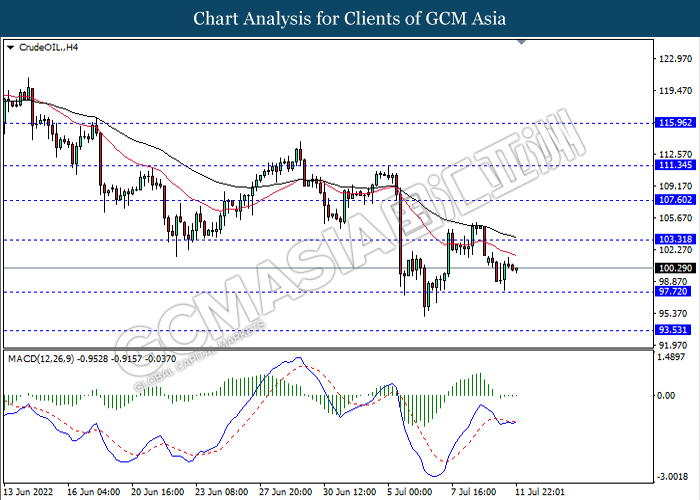Select the 115.962 price level label
This screenshot has width=700, height=500.
[675, 122]
